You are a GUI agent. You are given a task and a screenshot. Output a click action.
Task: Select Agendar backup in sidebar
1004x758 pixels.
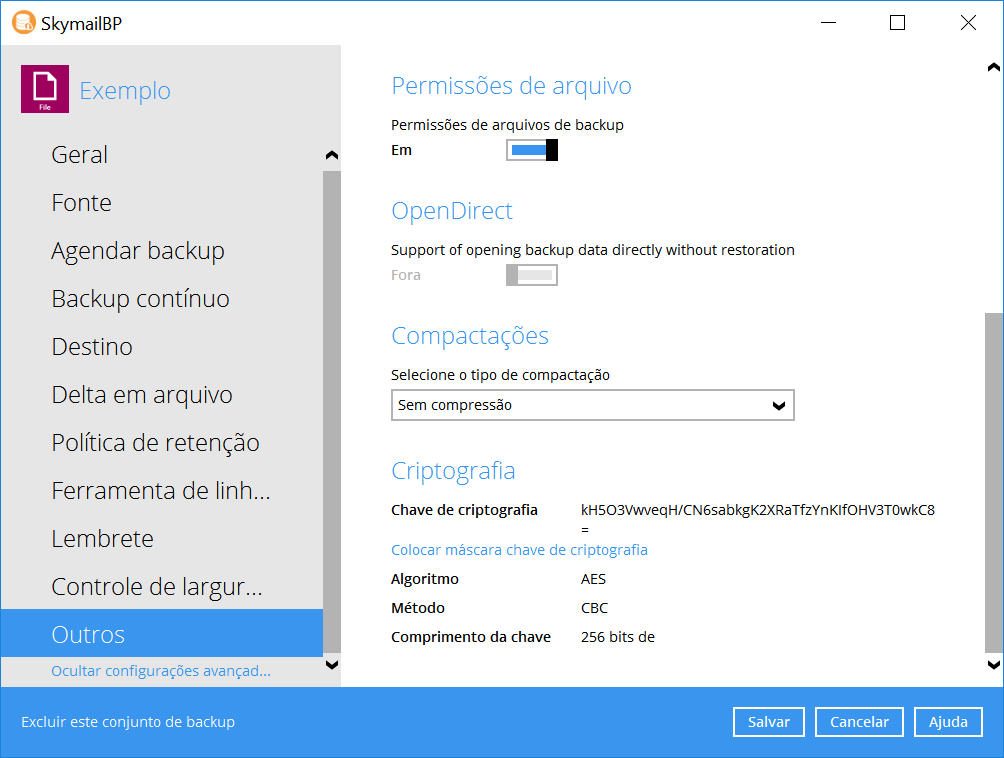(x=138, y=251)
